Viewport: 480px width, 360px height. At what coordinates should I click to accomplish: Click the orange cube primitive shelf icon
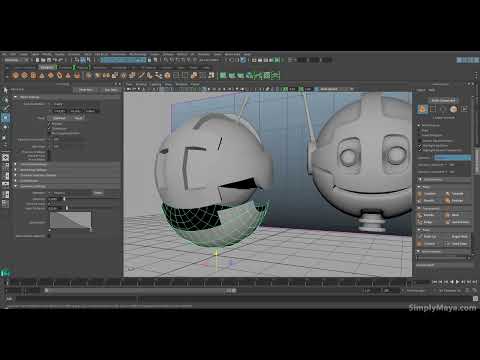pos(33,76)
